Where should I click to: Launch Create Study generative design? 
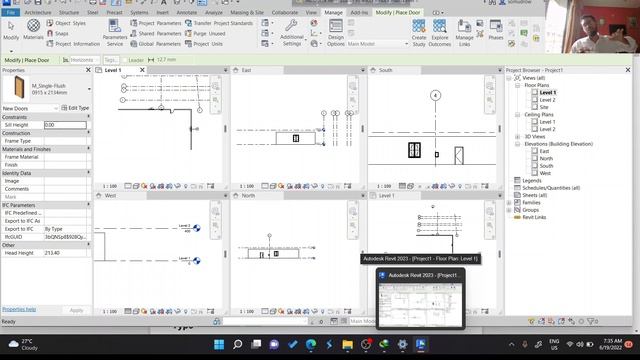coord(419,33)
